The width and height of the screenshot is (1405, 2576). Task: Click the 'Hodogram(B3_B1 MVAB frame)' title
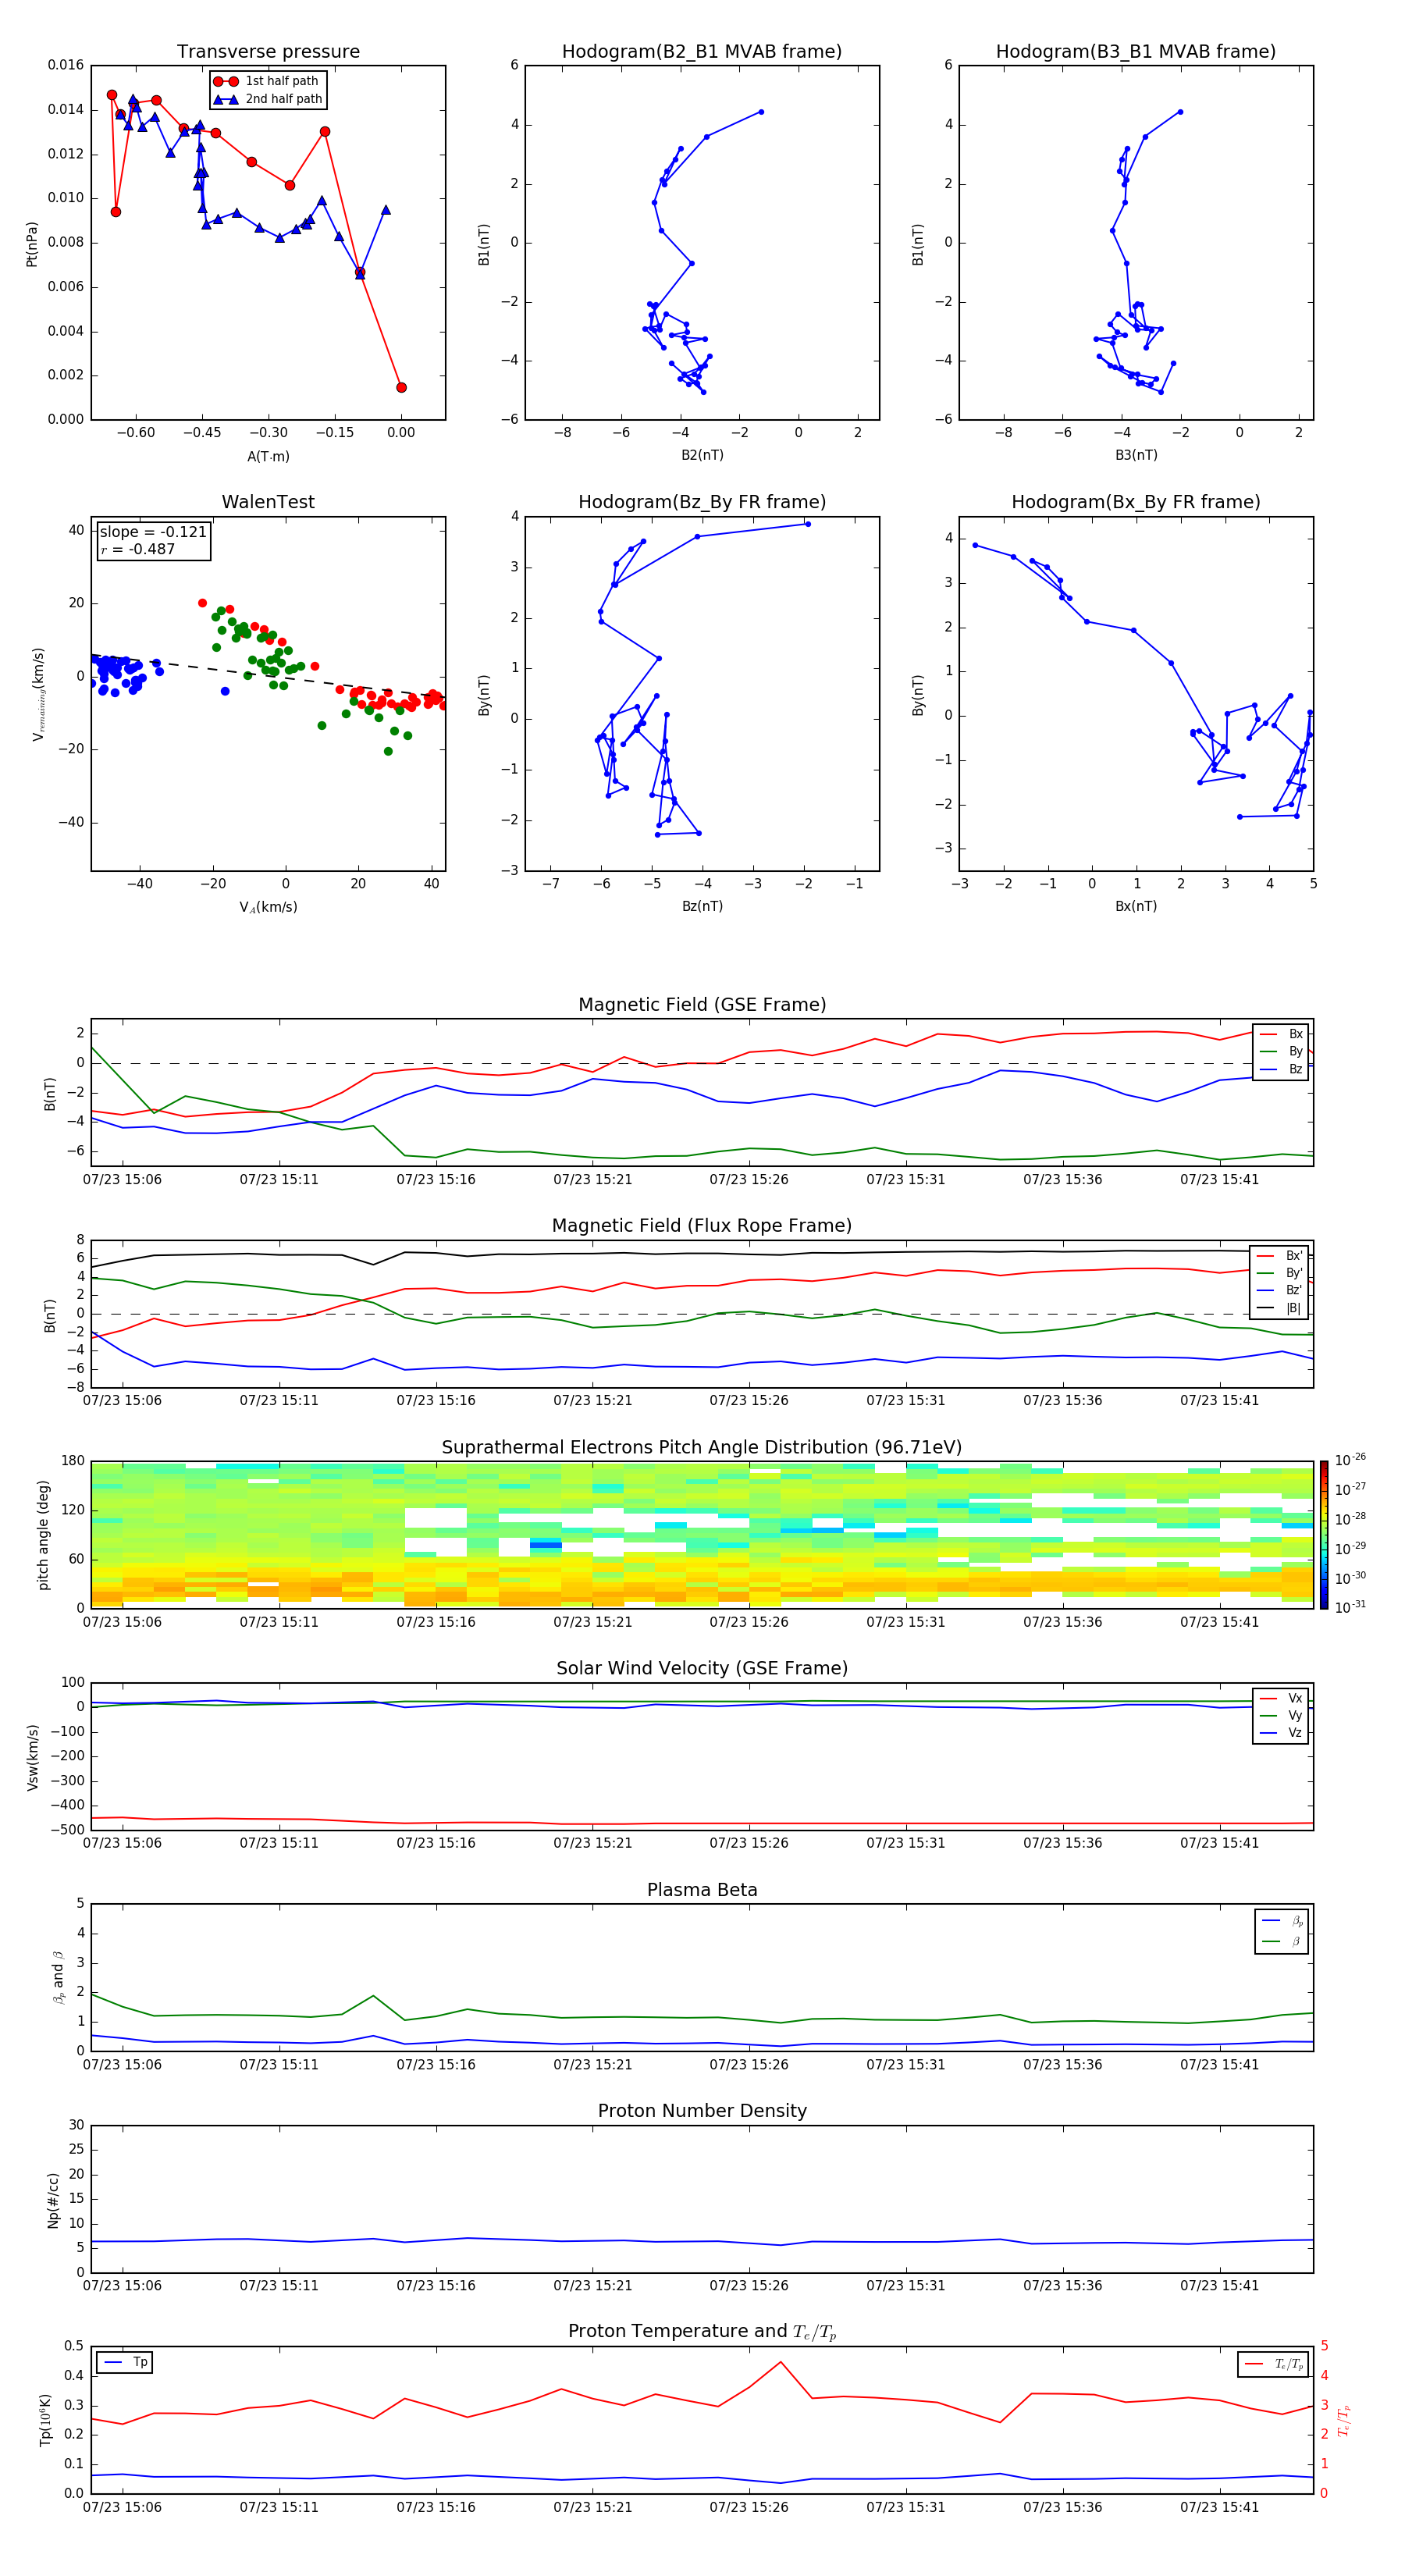coord(1136,52)
